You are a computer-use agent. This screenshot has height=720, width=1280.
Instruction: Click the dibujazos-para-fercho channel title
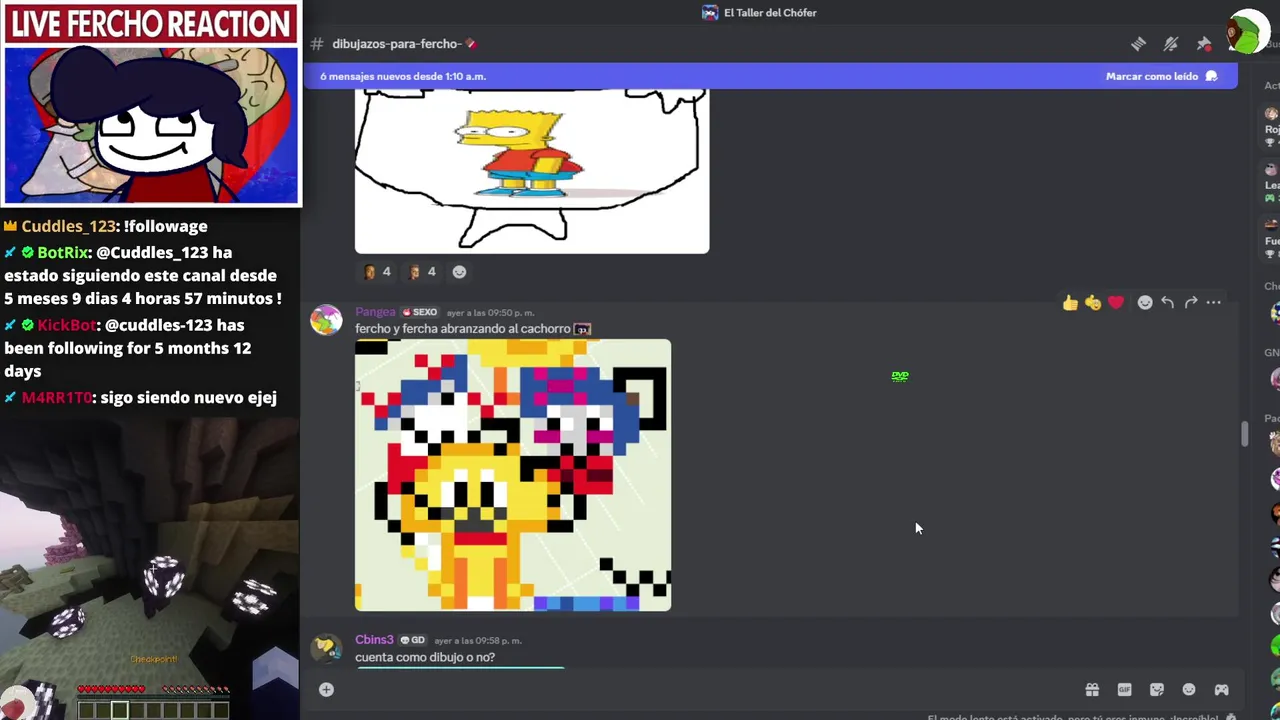click(396, 44)
